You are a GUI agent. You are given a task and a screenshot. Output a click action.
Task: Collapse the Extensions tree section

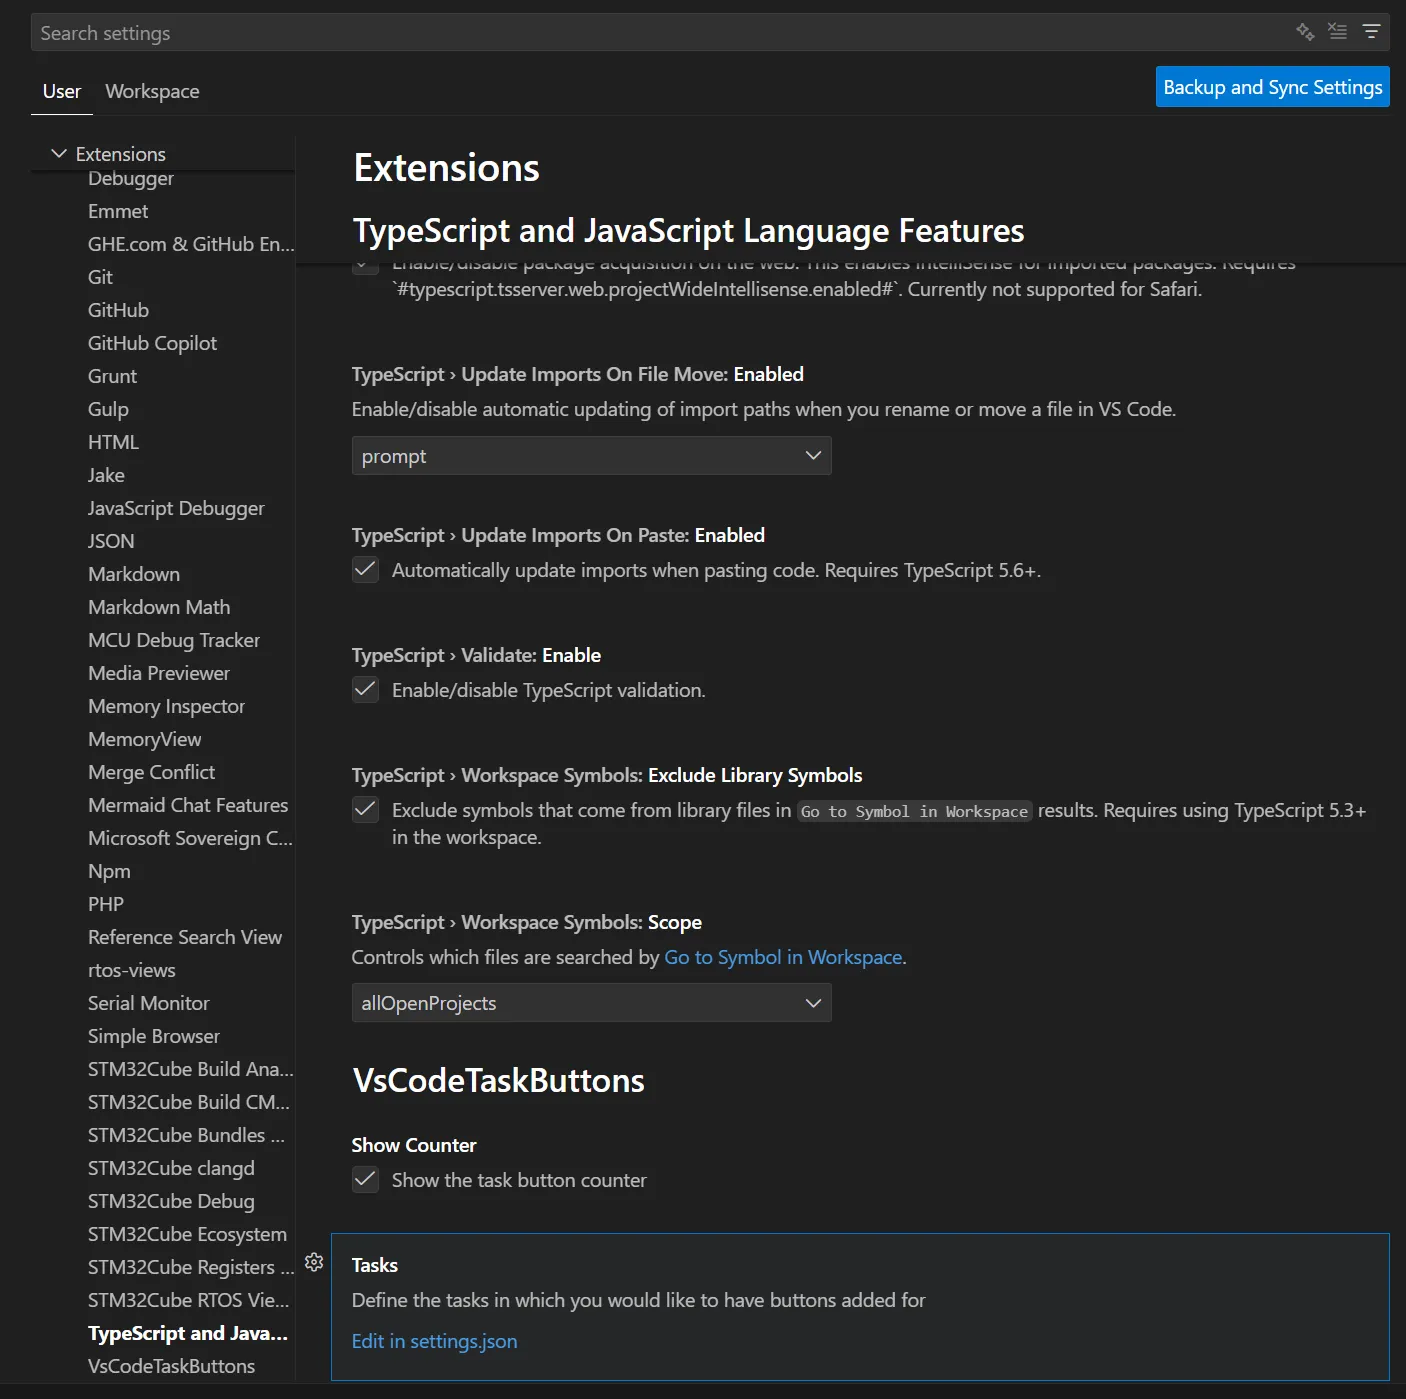point(59,153)
